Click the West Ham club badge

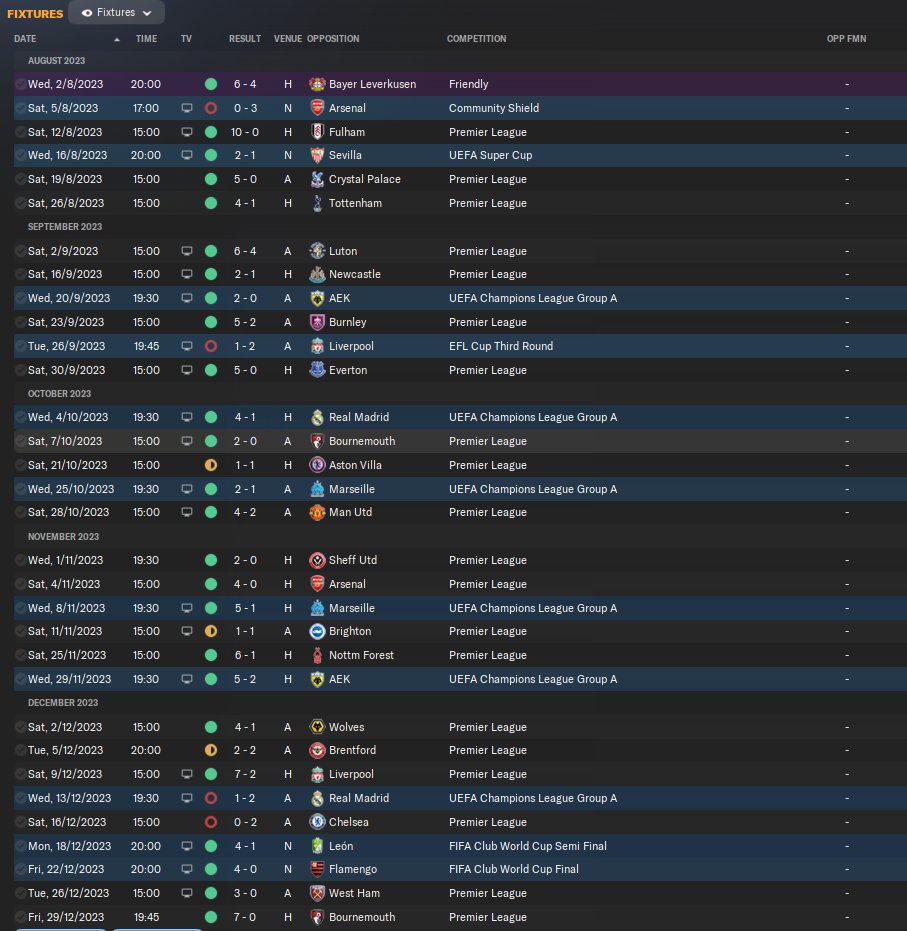(x=318, y=893)
